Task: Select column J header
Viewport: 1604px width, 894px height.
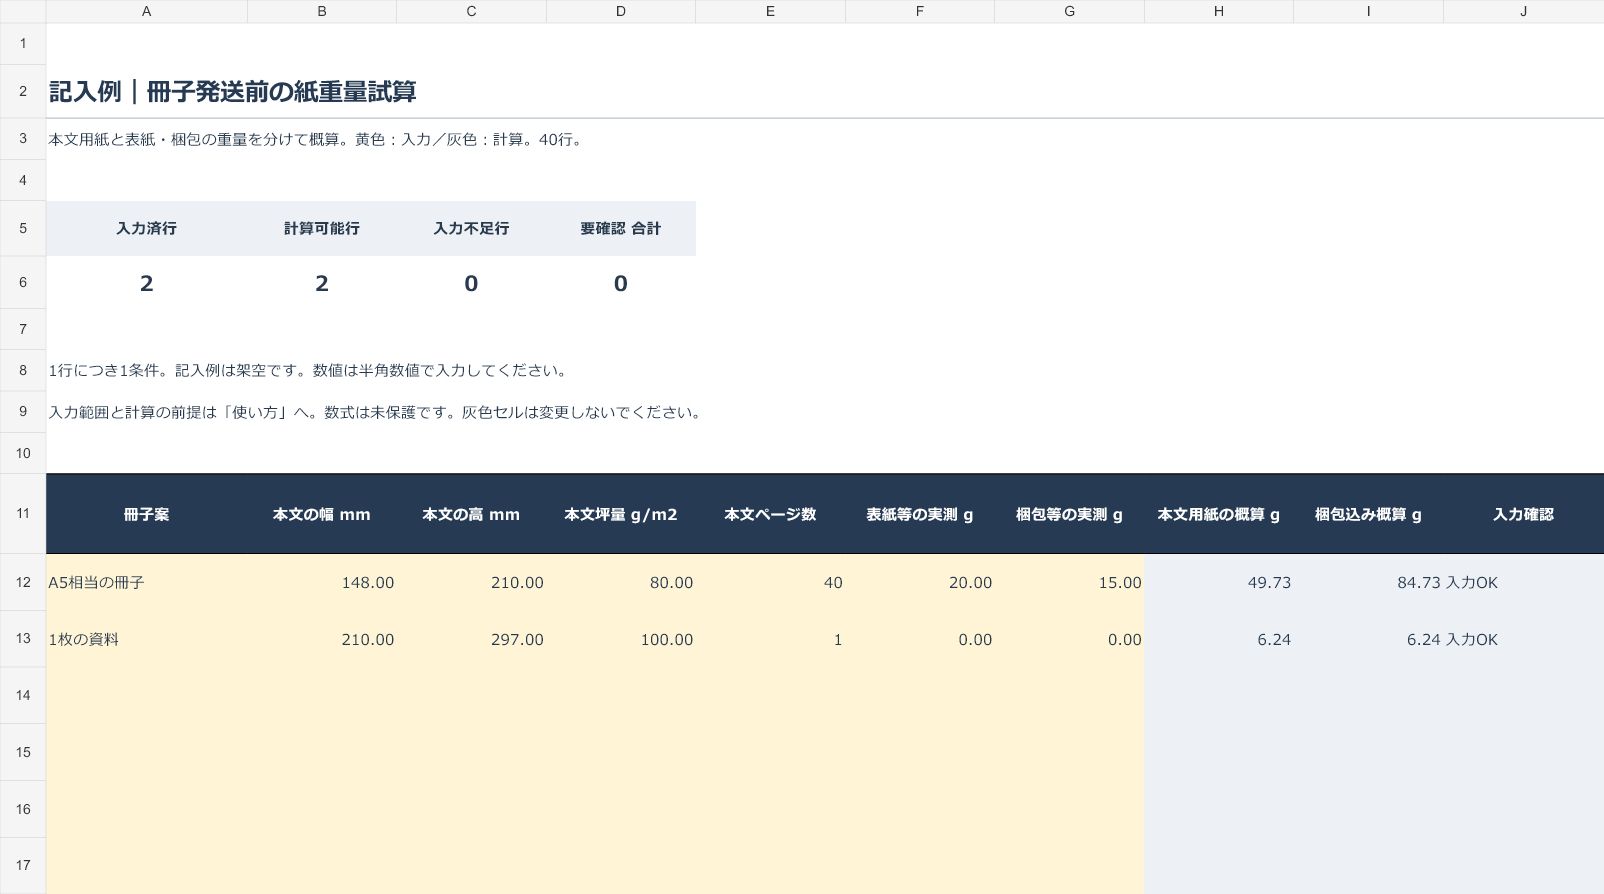Action: (x=1523, y=11)
